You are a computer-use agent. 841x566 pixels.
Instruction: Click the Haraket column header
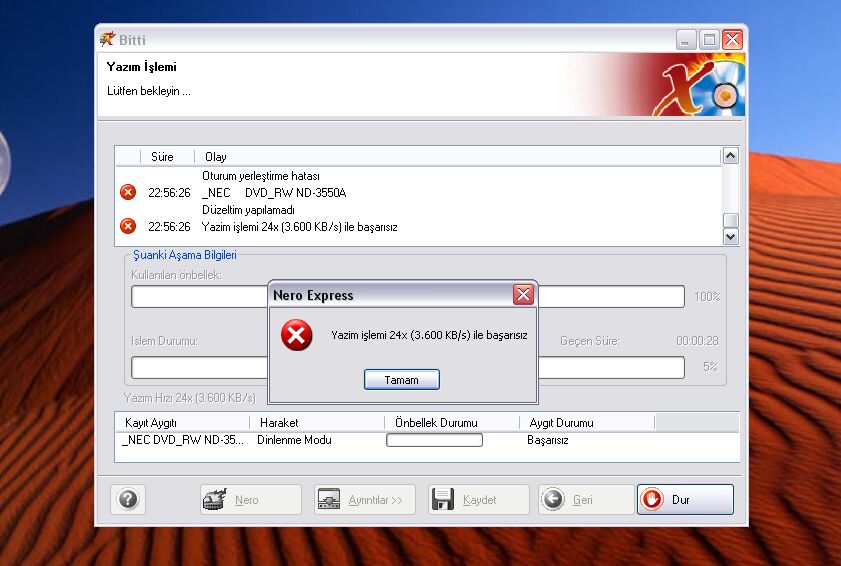(x=318, y=423)
